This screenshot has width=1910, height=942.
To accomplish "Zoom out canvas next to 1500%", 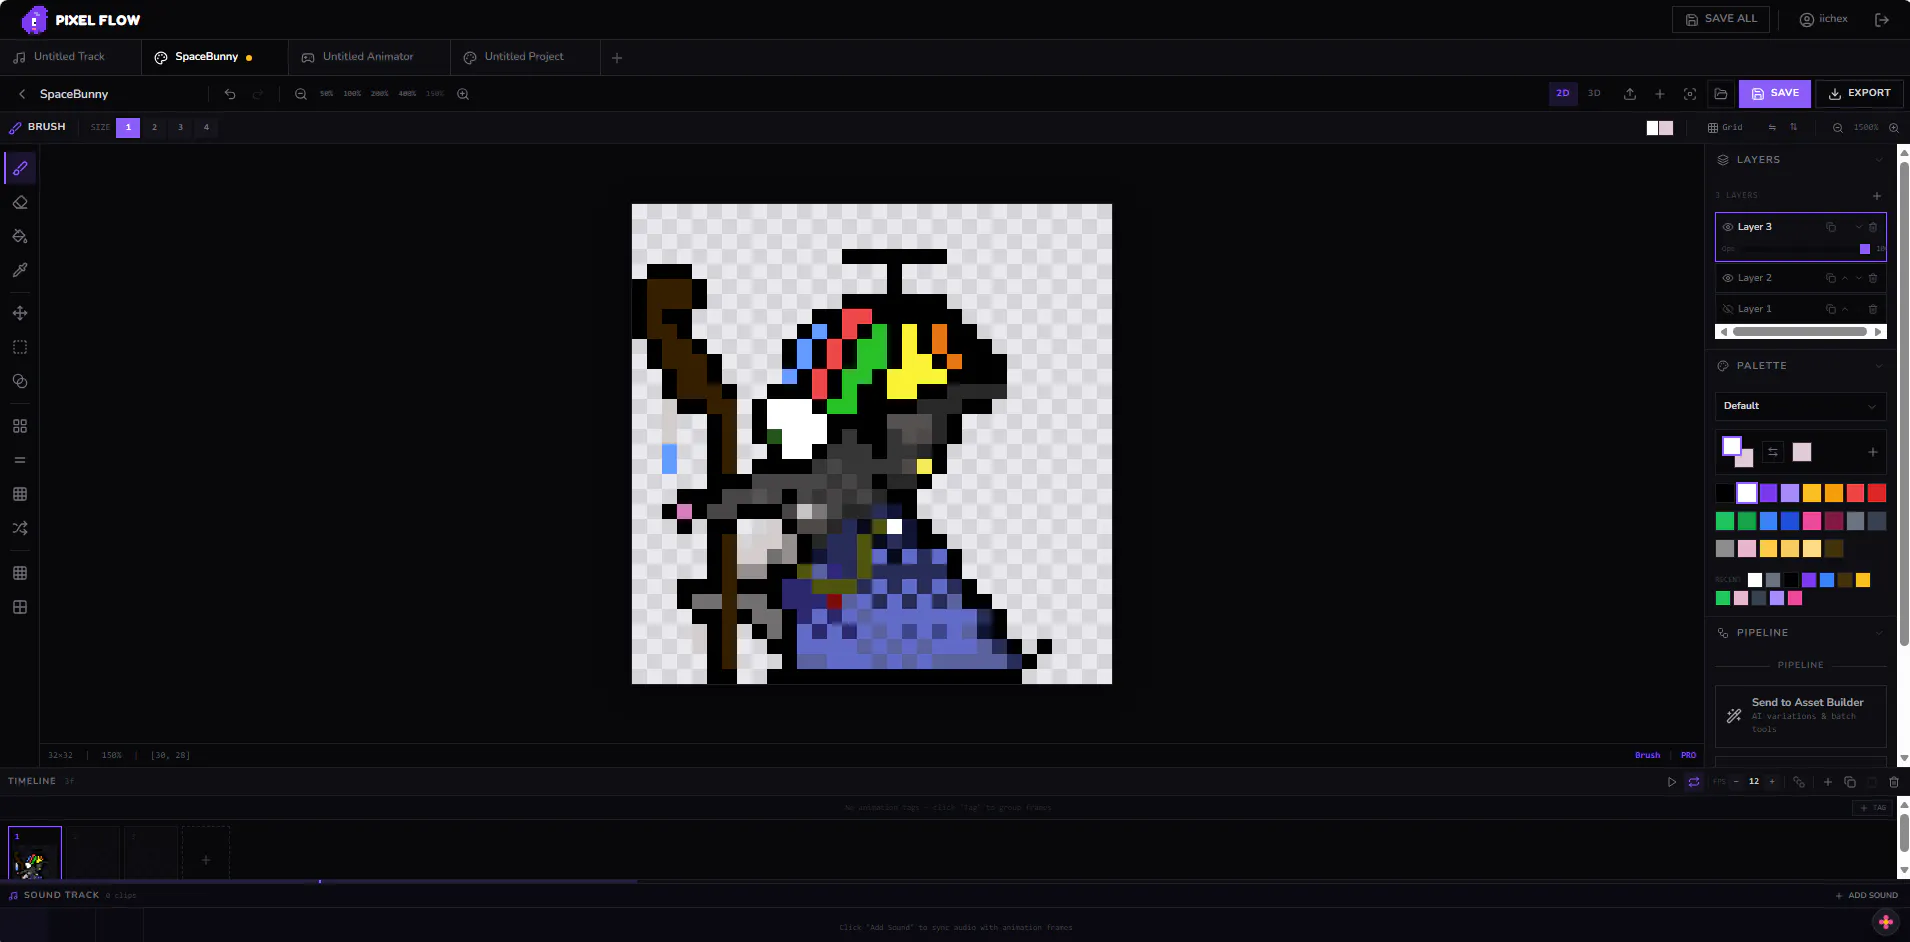I will coord(1838,128).
